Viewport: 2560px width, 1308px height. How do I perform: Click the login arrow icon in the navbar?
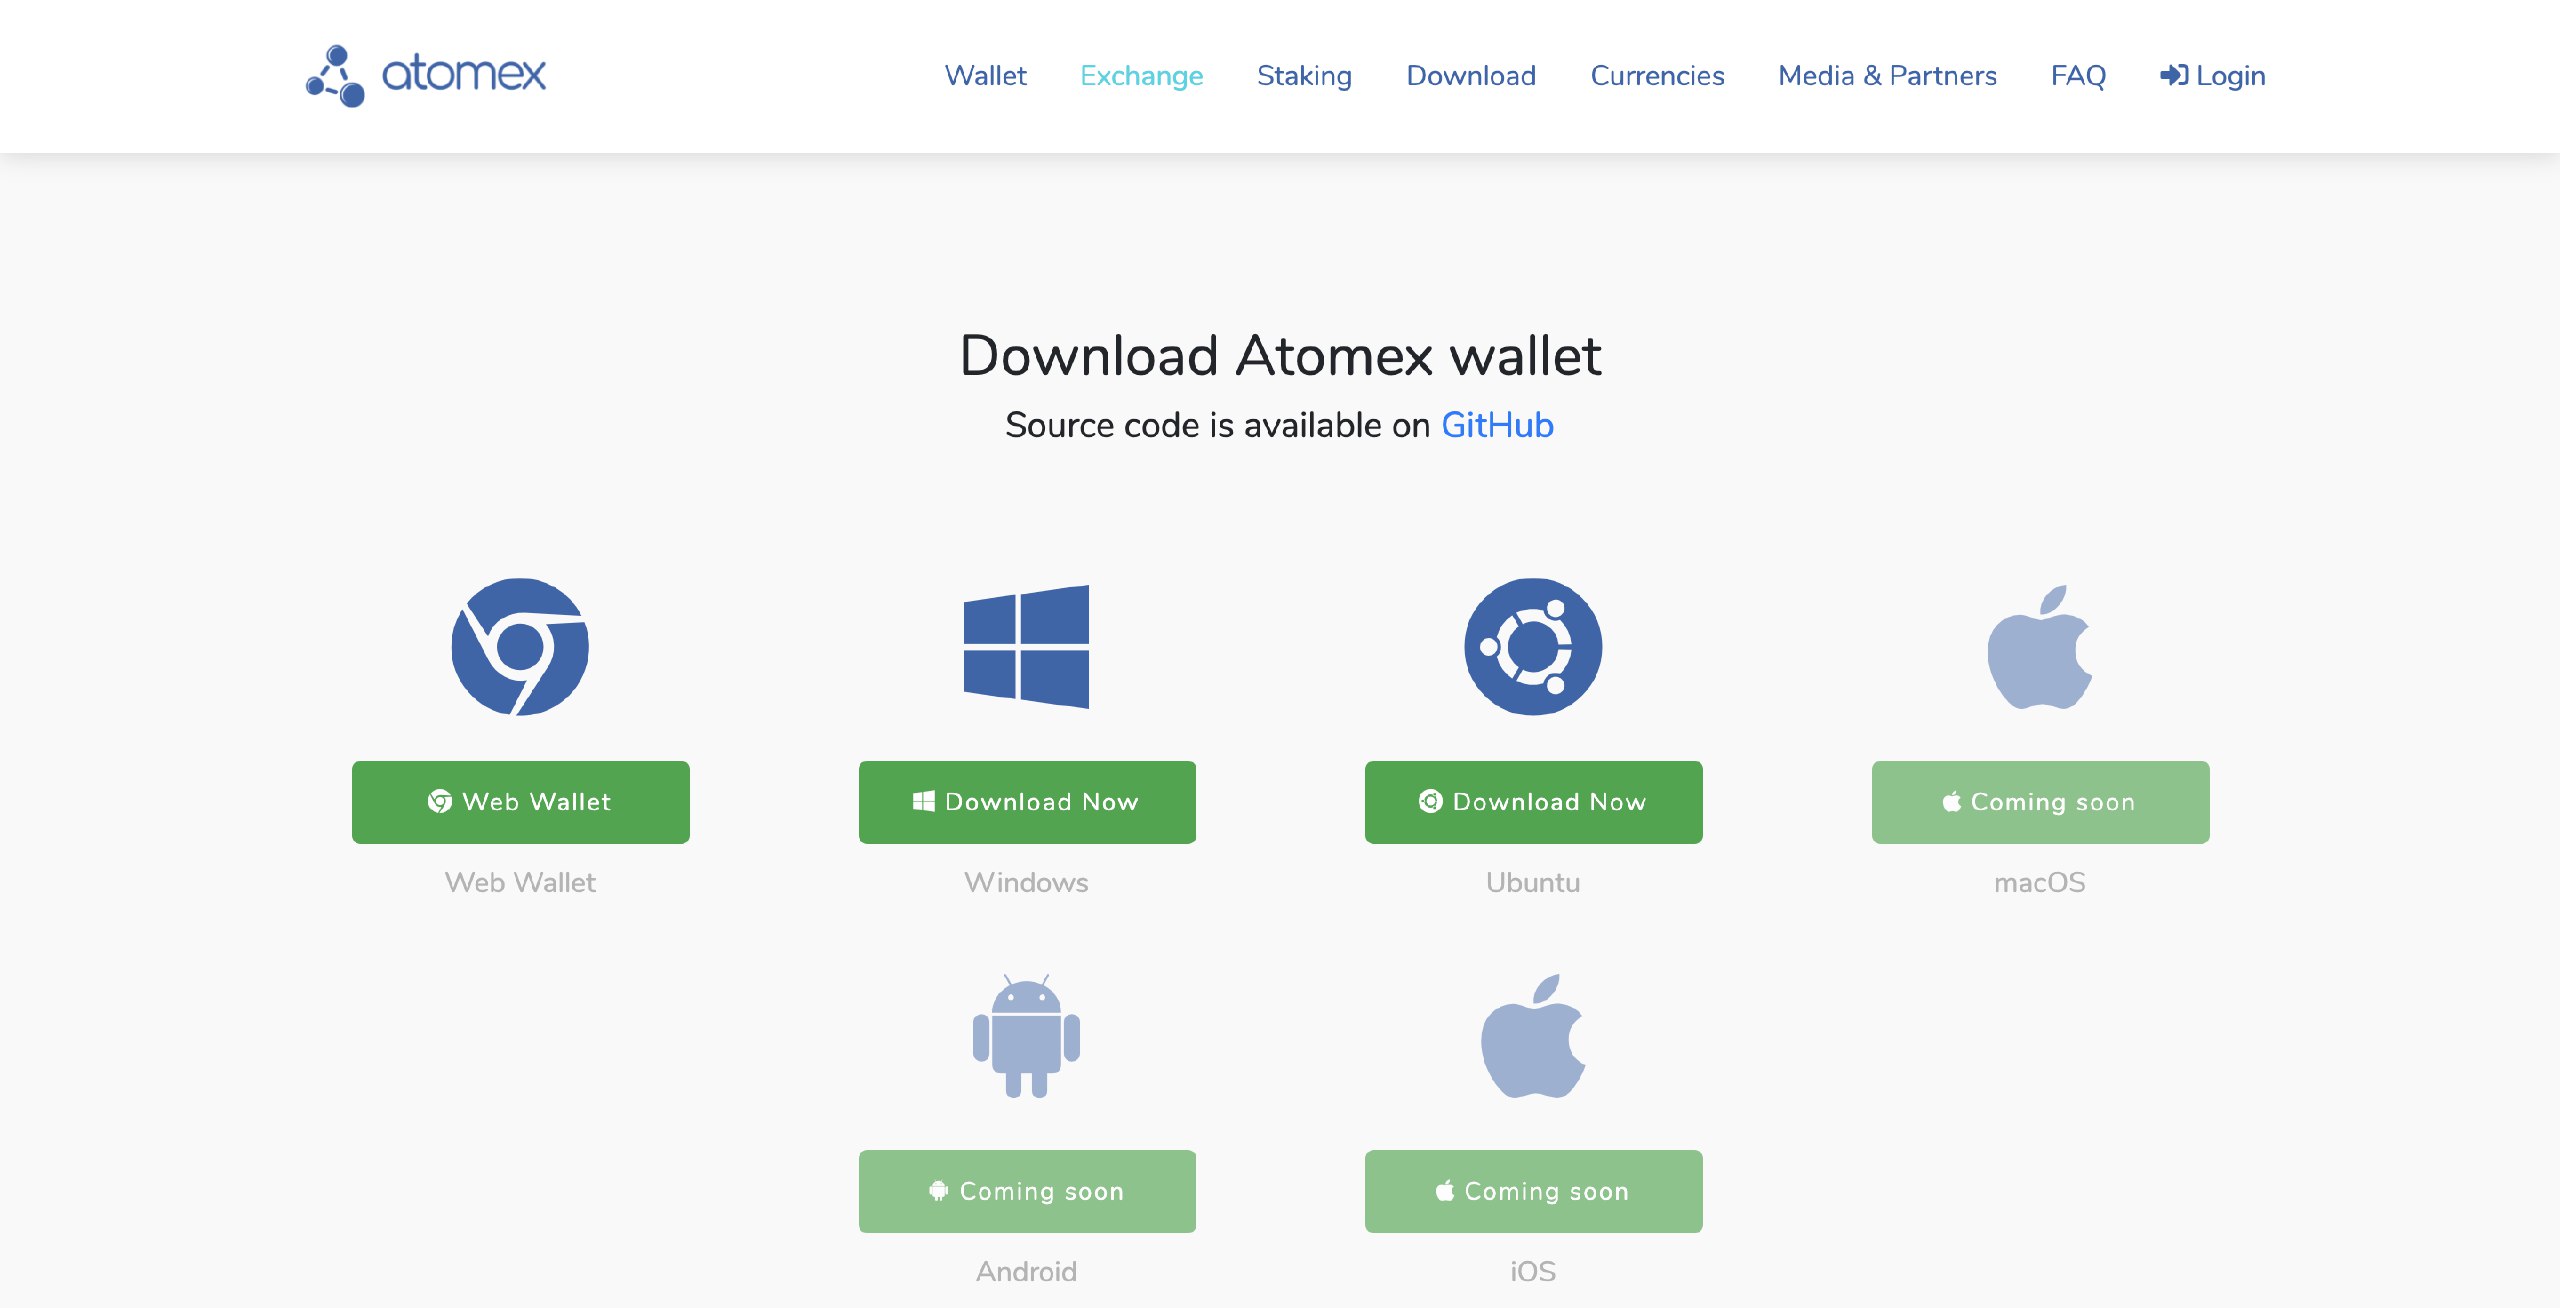click(2174, 75)
